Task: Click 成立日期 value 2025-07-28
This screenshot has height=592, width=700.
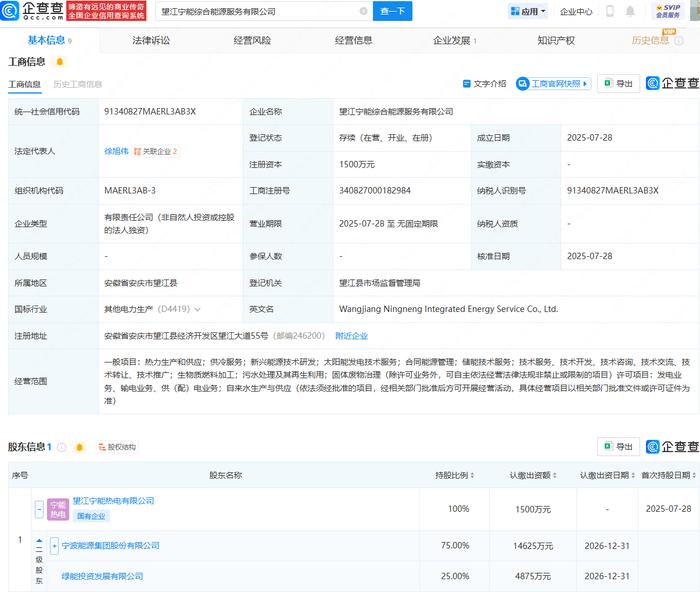Action: 589,138
